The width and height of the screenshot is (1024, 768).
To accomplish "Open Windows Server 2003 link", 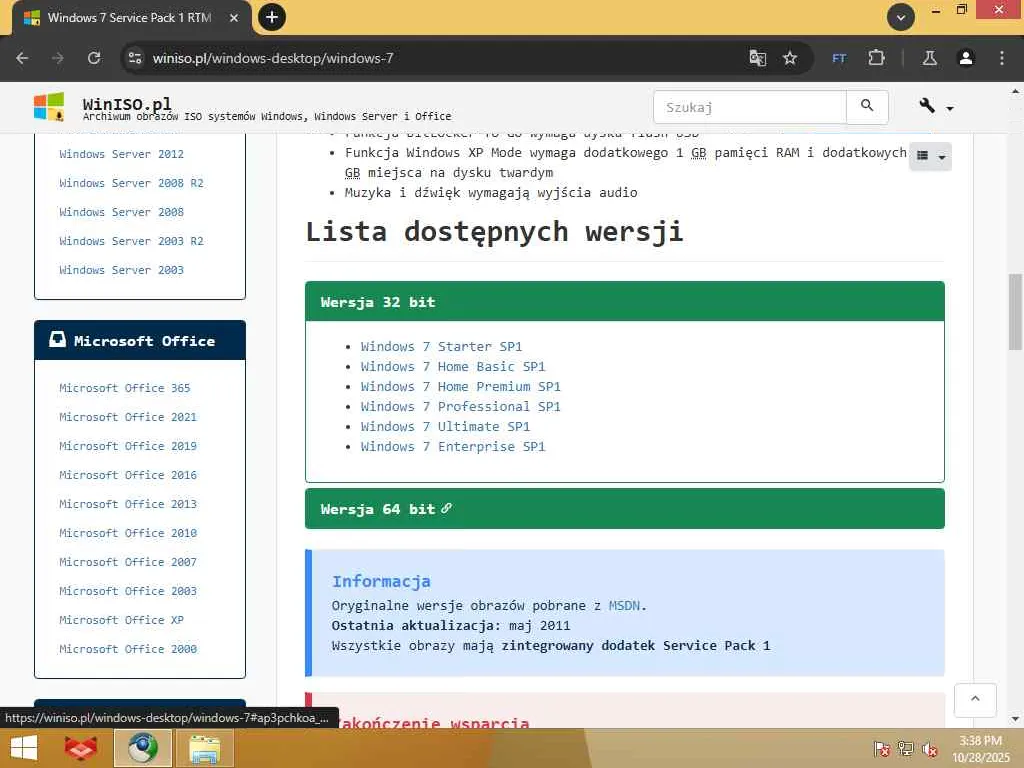I will click(121, 270).
